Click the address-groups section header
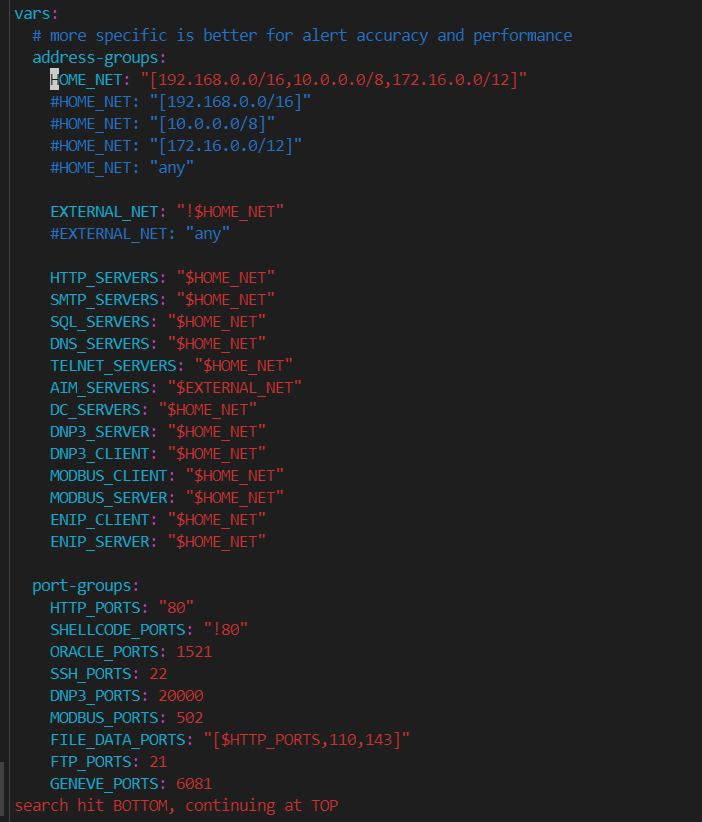The height and width of the screenshot is (822, 702). (99, 57)
